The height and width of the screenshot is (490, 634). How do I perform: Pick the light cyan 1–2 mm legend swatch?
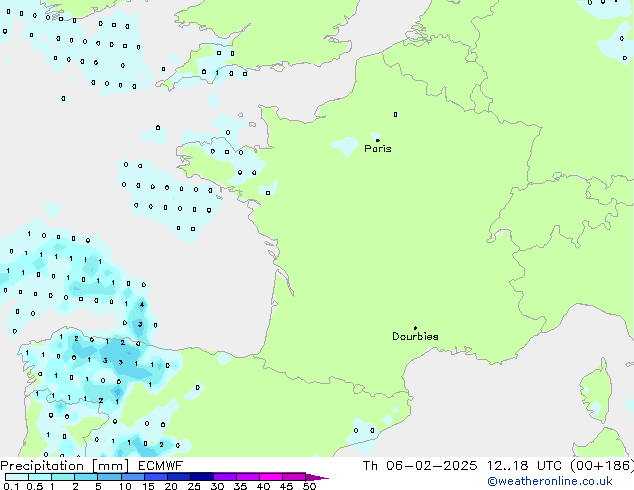coord(63,477)
